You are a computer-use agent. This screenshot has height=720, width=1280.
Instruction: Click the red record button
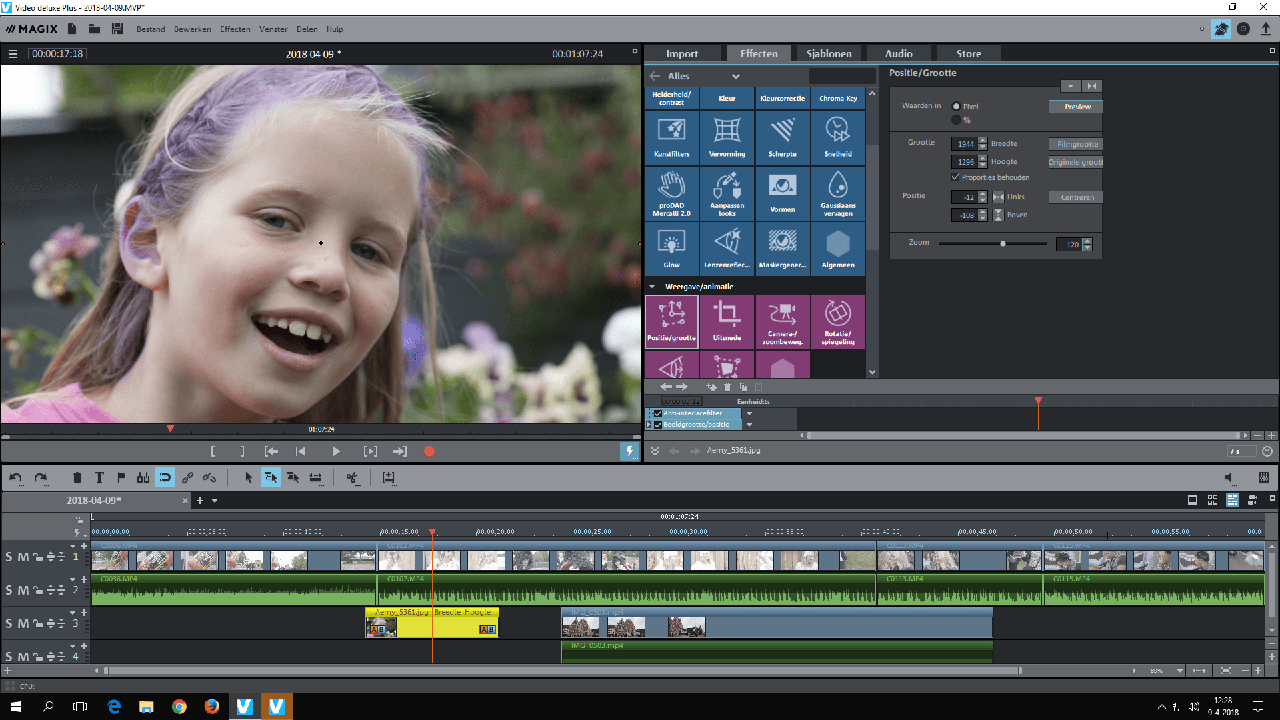pos(429,452)
